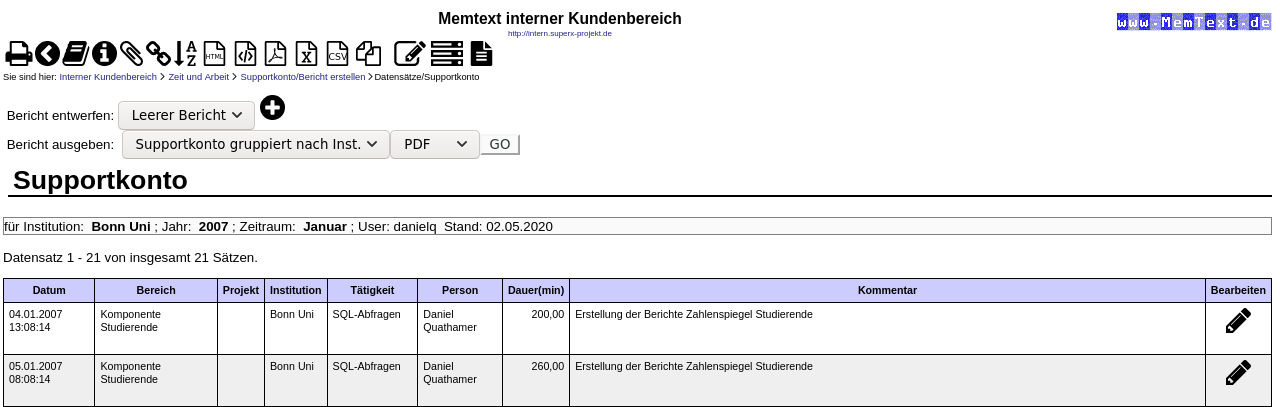This screenshot has width=1280, height=407.
Task: Expand 'Supportkonto gruppiert nach Inst.' dropdown
Action: (x=256, y=145)
